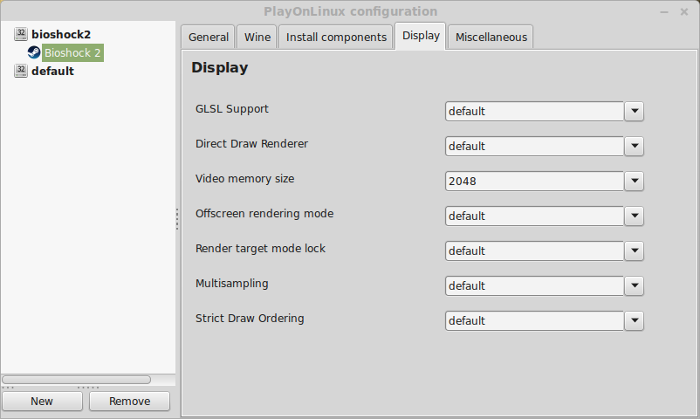This screenshot has width=700, height=419.
Task: Go to the Miscellaneous tab
Action: point(491,37)
